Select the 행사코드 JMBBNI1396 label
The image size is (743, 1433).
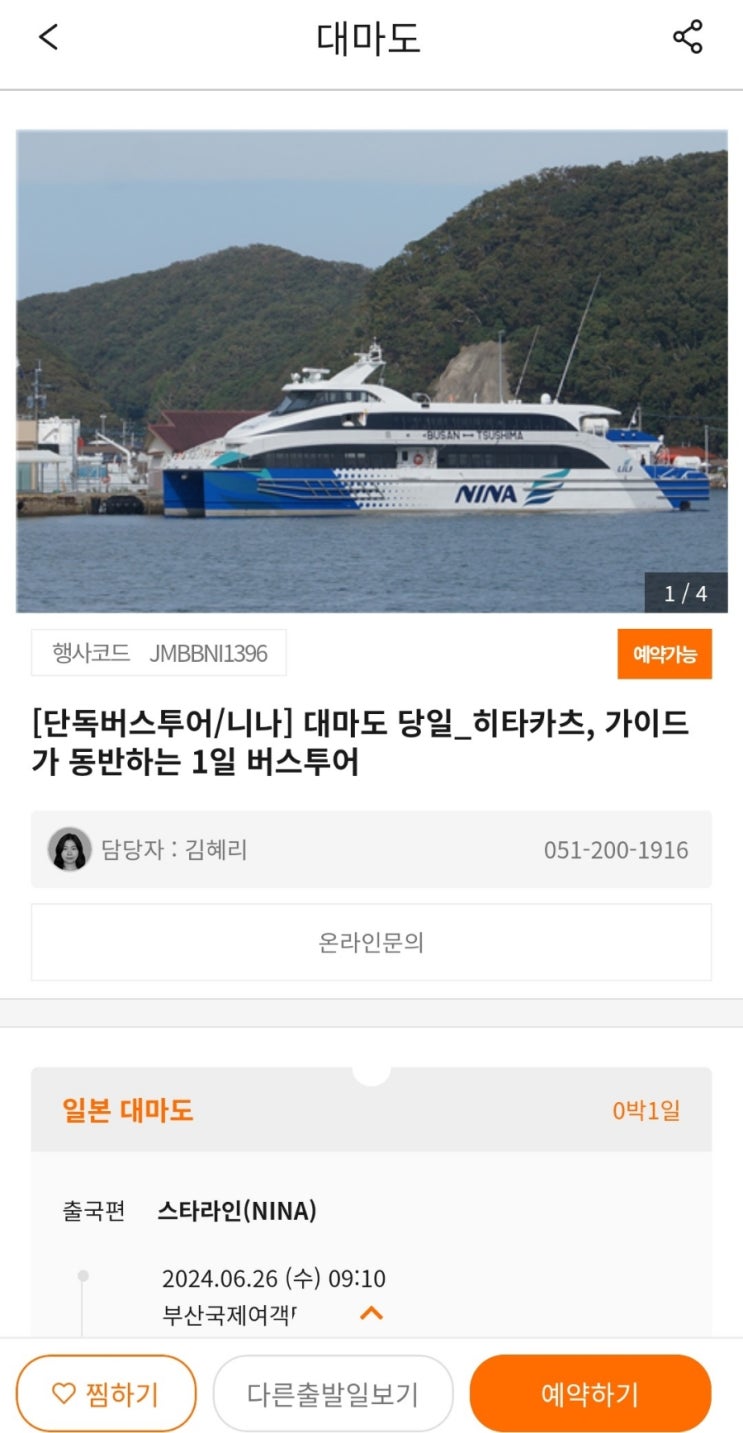click(x=159, y=653)
